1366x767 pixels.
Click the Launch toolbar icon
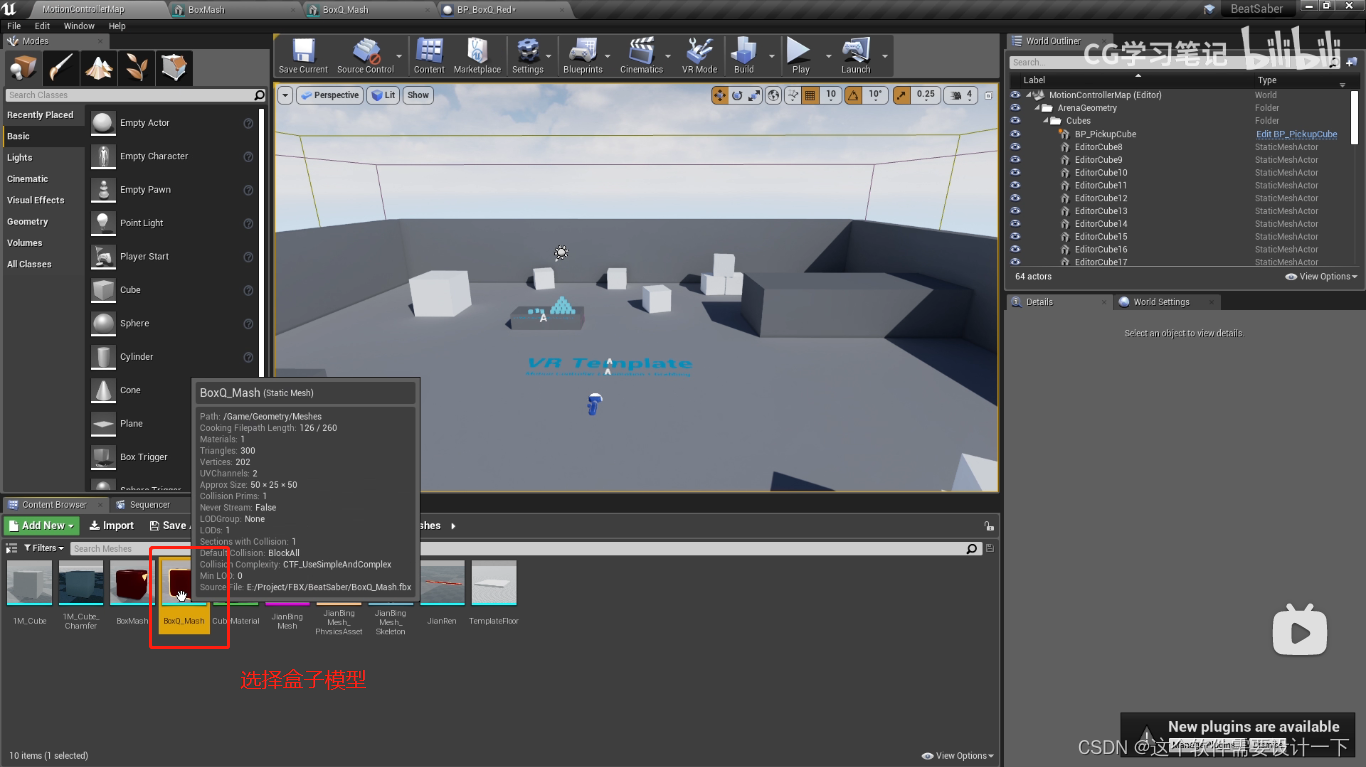pos(855,55)
